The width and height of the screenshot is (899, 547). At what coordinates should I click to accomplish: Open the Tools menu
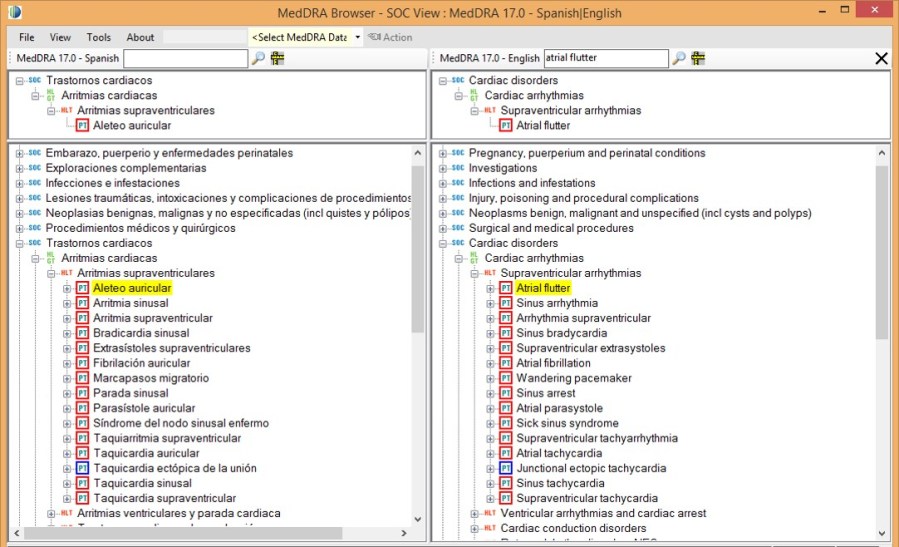point(98,37)
